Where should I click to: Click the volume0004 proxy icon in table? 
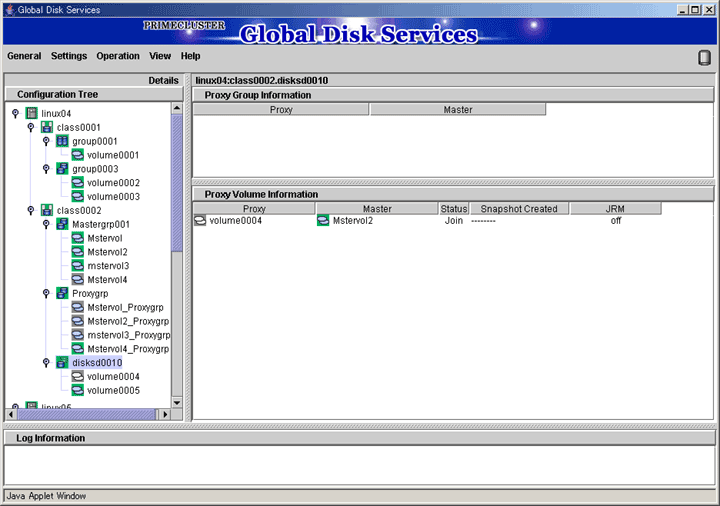pyautogui.click(x=200, y=220)
